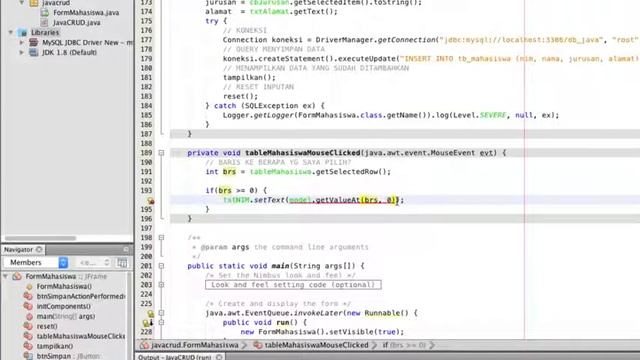Click the override annotation icon on run() line
Screen dimensions: 640x360
click(x=148, y=322)
